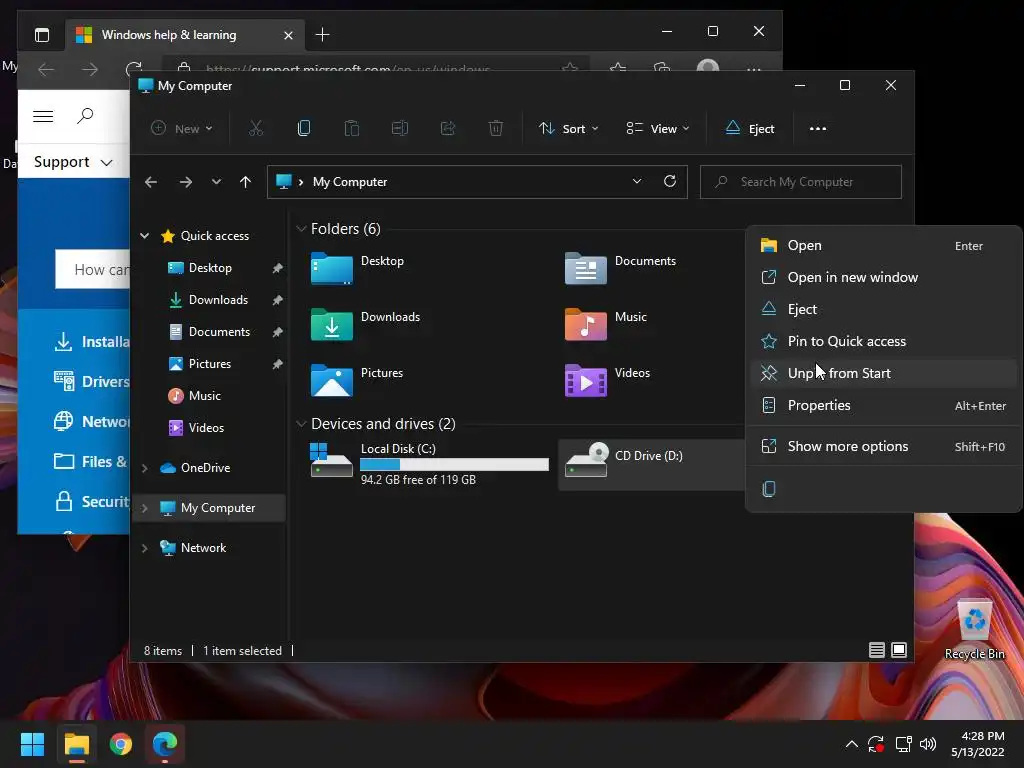Open the View dropdown menu
Viewport: 1024px width, 768px height.
[658, 129]
